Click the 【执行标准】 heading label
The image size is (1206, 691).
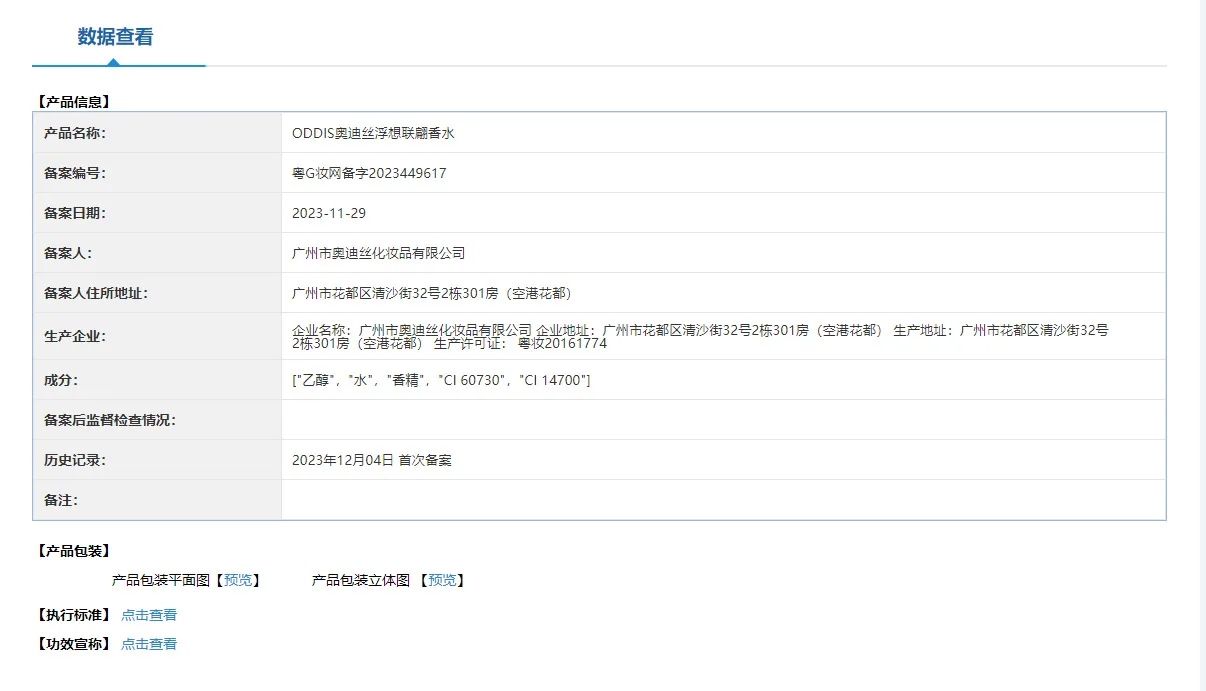pos(73,615)
